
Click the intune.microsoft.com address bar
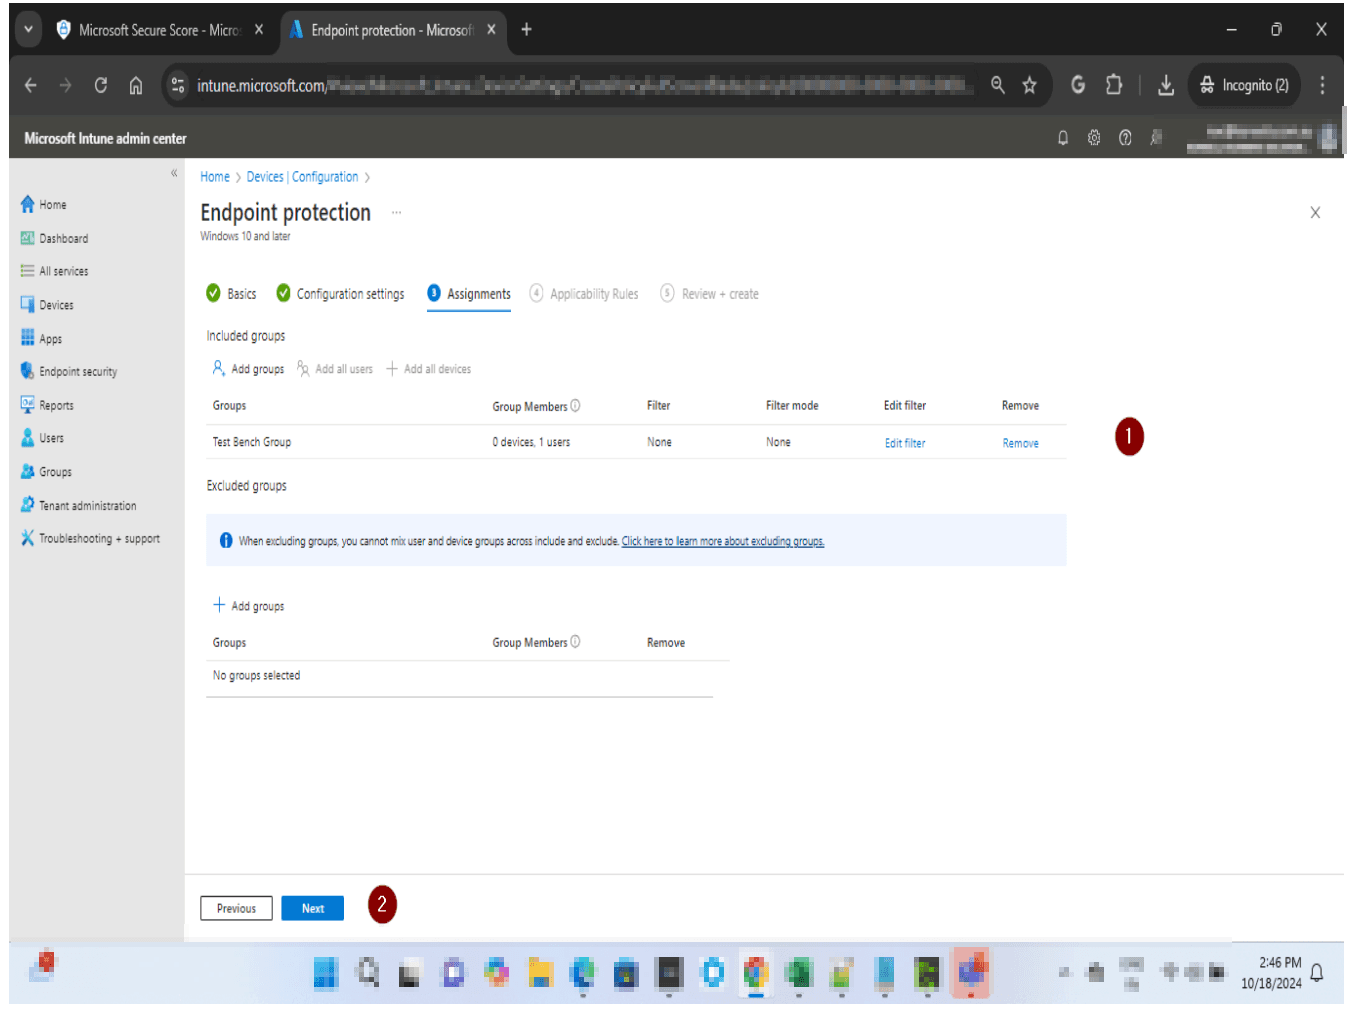[585, 86]
